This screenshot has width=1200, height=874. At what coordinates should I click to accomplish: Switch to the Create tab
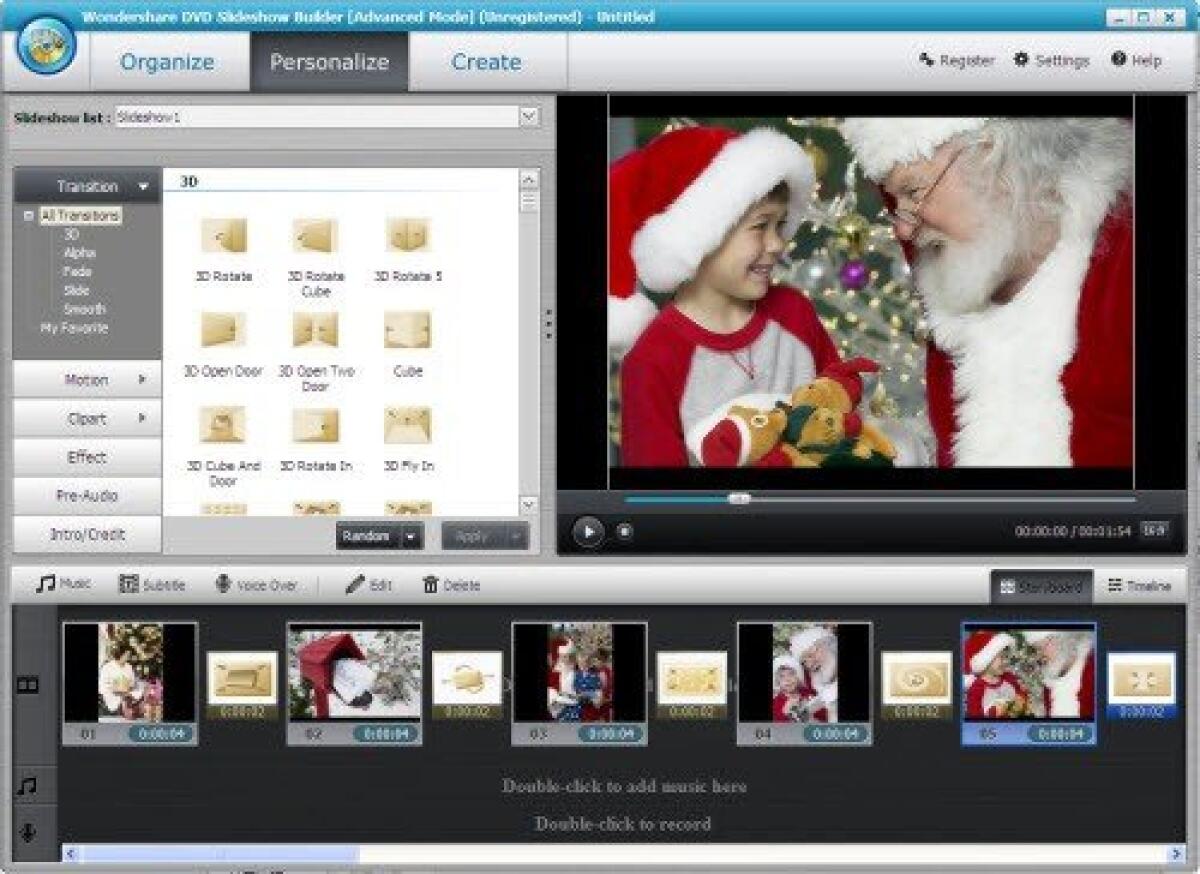pyautogui.click(x=486, y=62)
